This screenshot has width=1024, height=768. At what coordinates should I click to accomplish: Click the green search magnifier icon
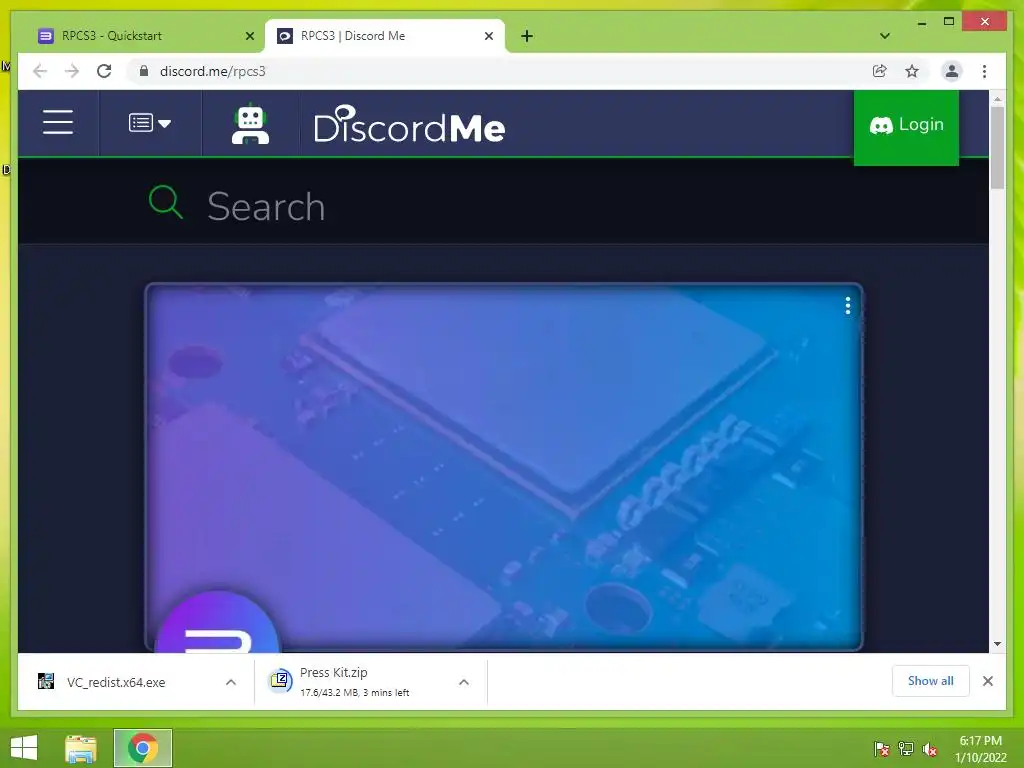165,202
